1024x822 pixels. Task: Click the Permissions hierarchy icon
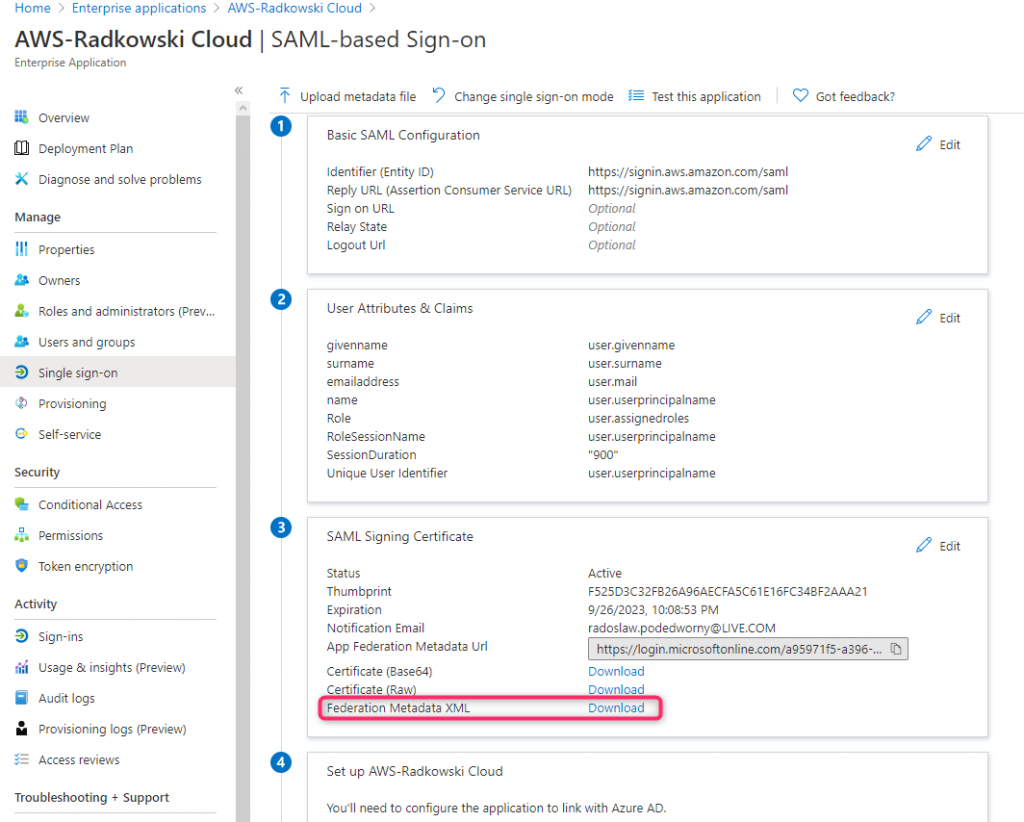(22, 535)
